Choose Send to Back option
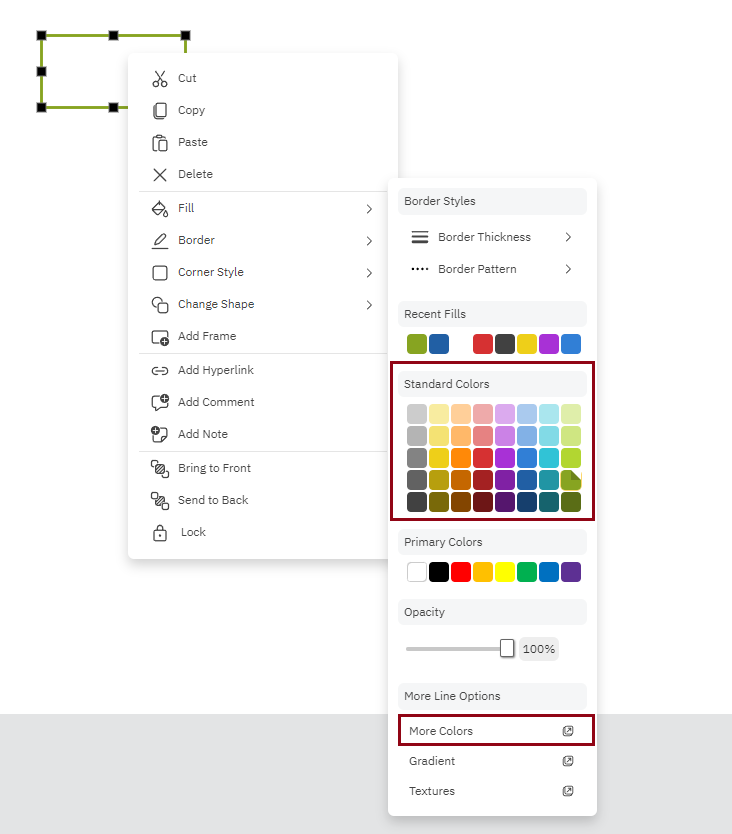The width and height of the screenshot is (732, 834). tap(212, 501)
